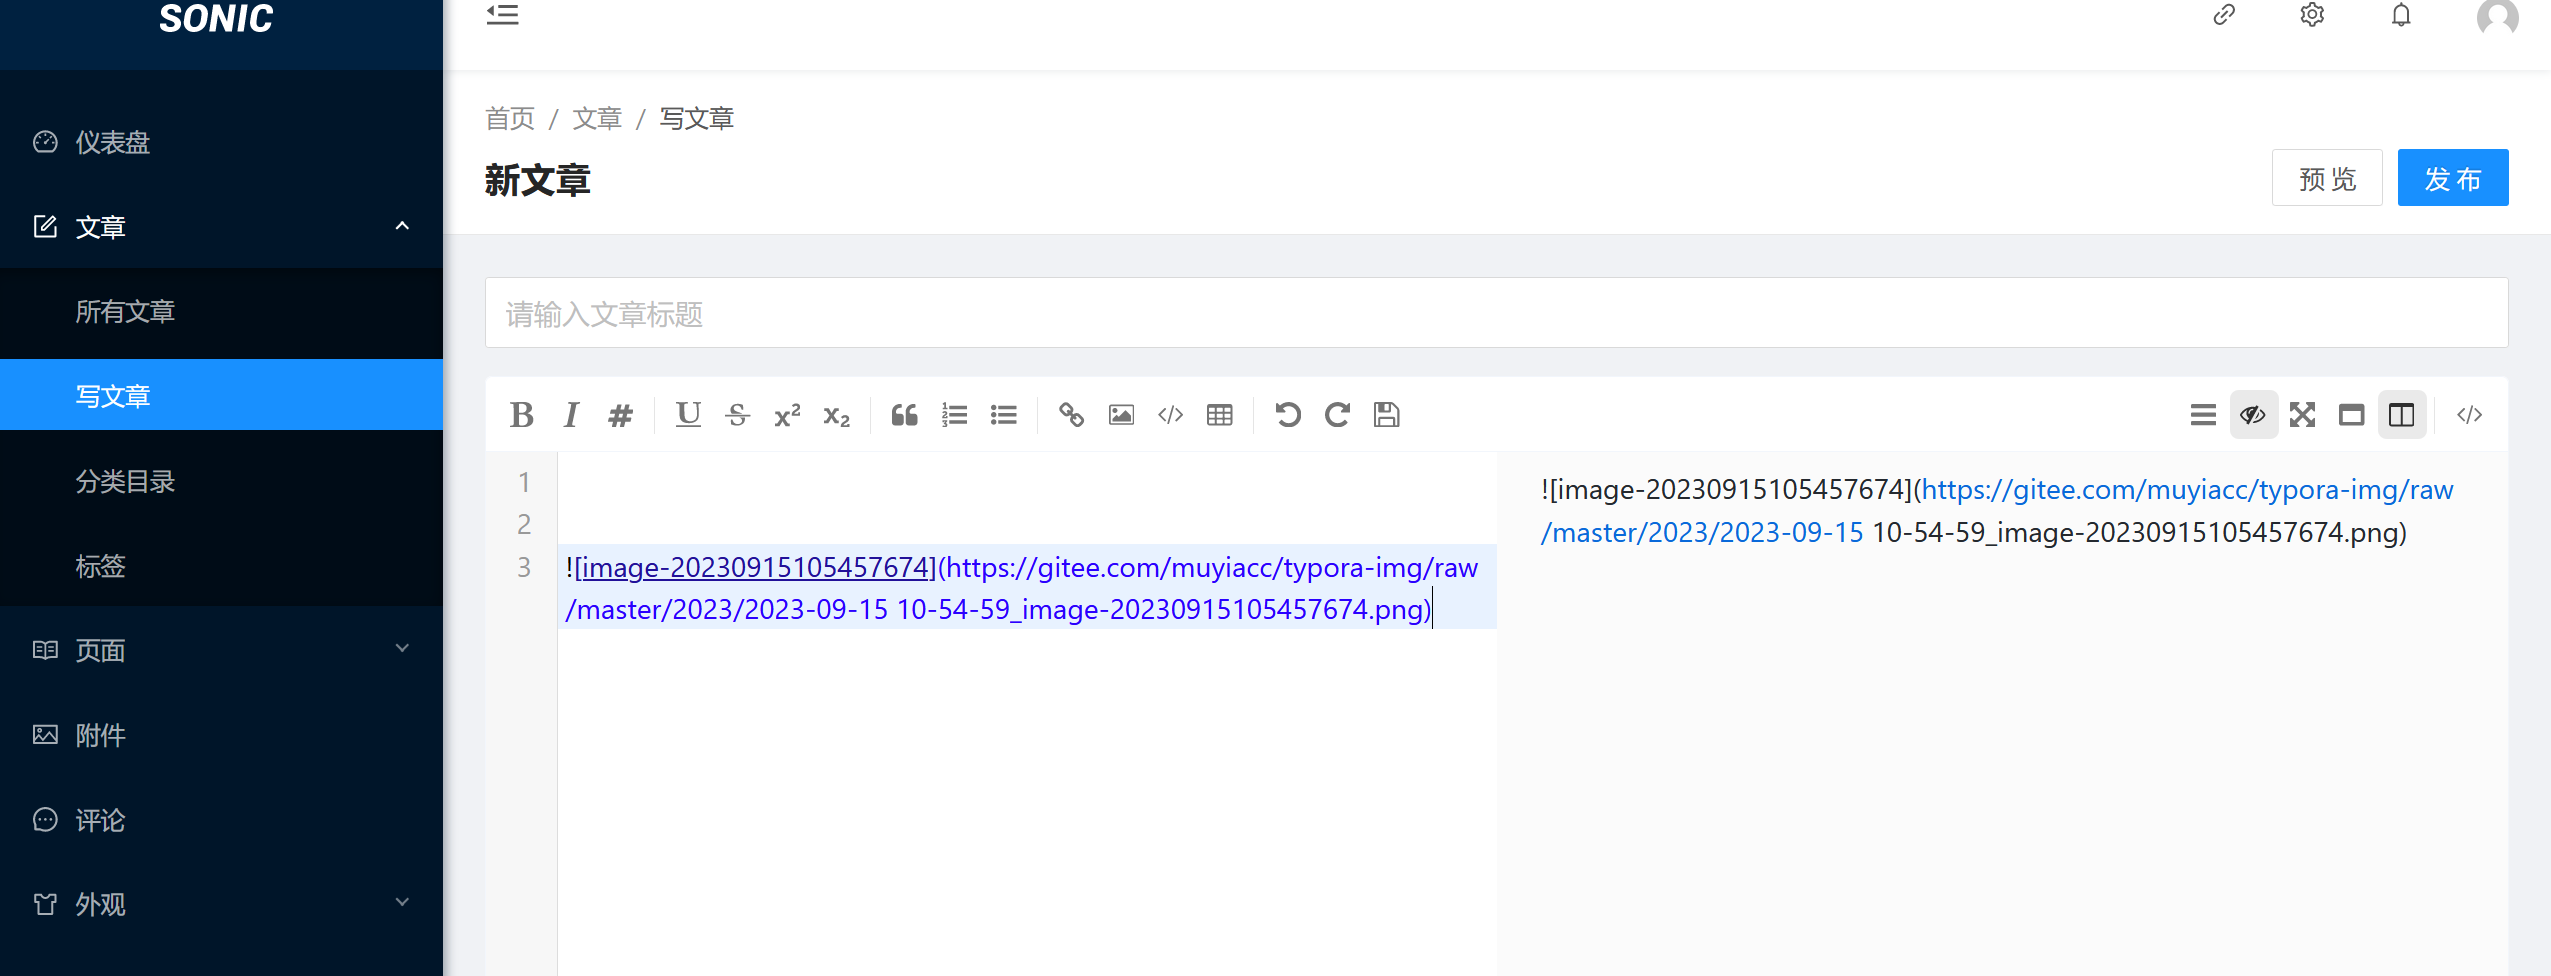Apply superscript formatting
Screen dimensions: 2551x976
pos(785,415)
